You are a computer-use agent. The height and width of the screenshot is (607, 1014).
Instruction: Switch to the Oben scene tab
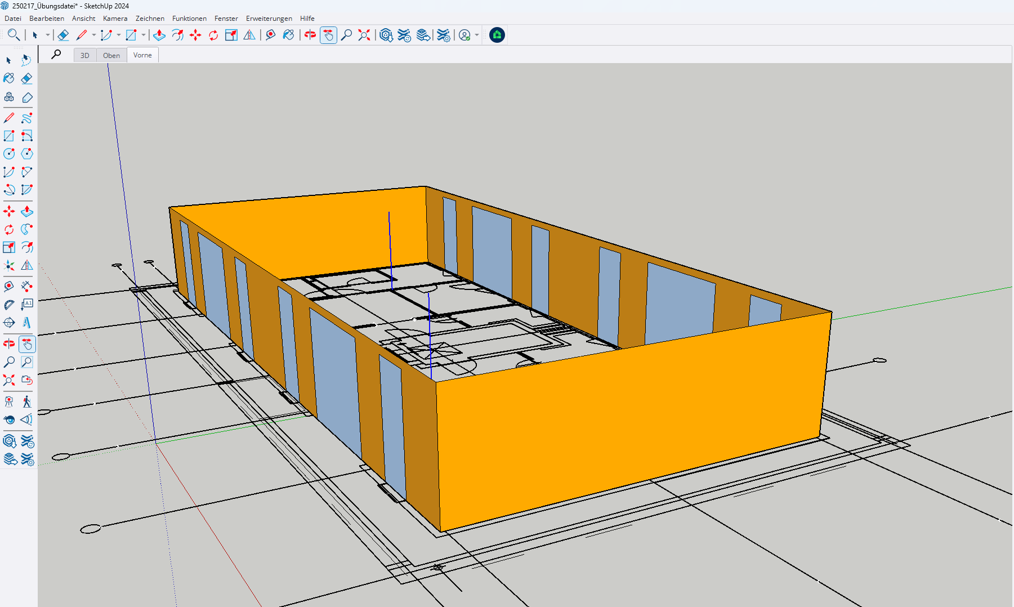click(111, 55)
